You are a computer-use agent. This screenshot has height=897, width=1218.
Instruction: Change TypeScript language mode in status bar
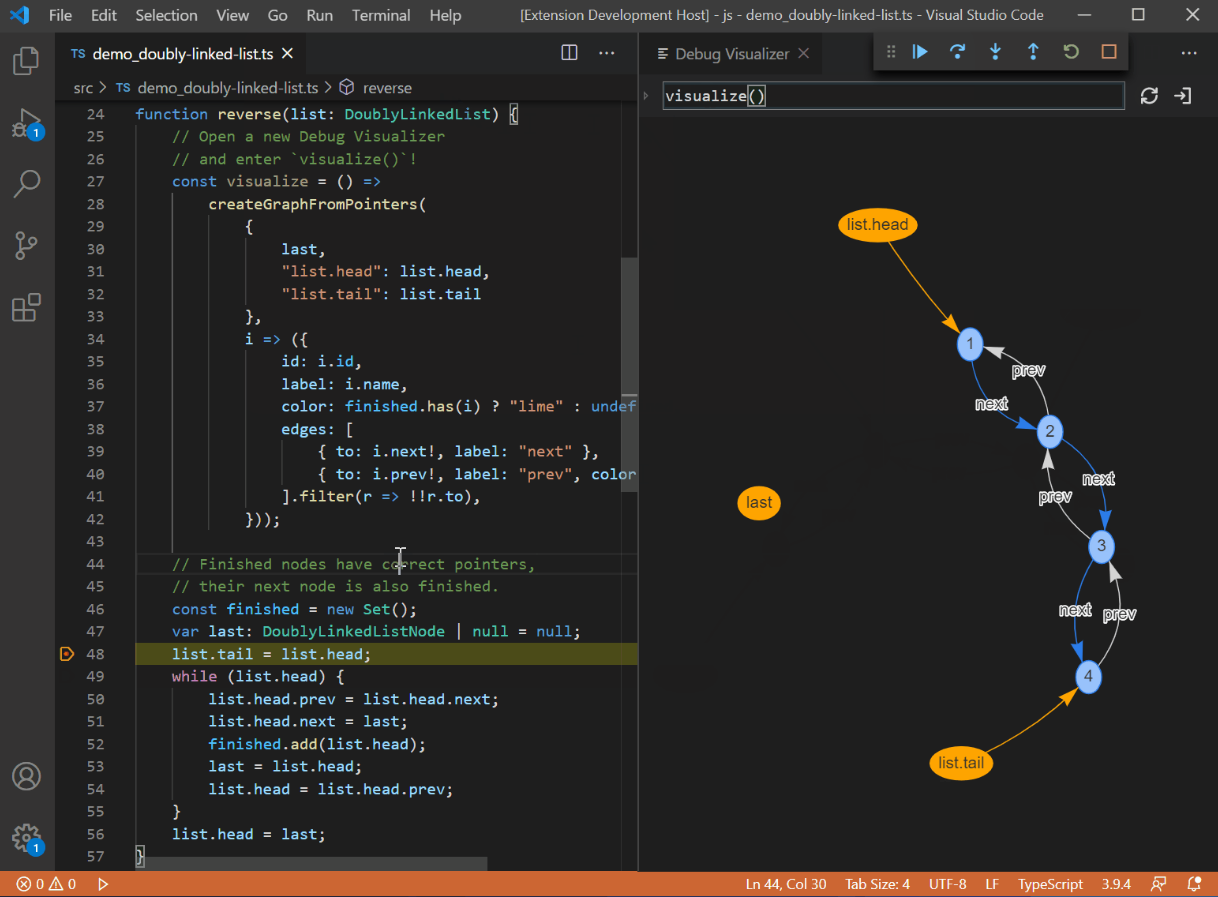click(1050, 884)
